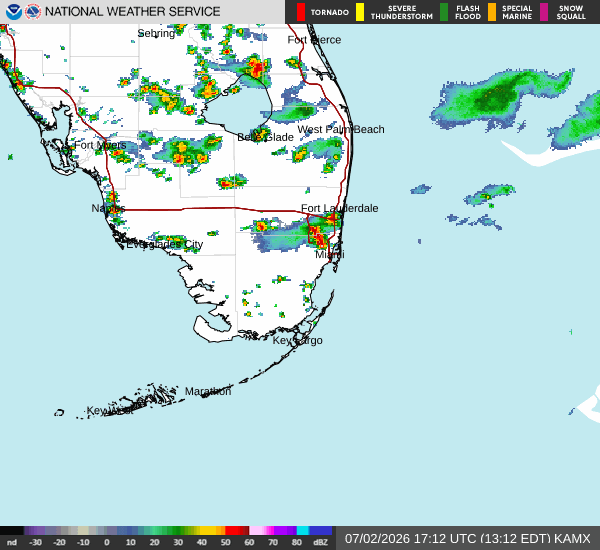Screen dimensions: 600x550
Task: Click the radar timestamp 17:12 UTC KAMX
Action: (468, 539)
